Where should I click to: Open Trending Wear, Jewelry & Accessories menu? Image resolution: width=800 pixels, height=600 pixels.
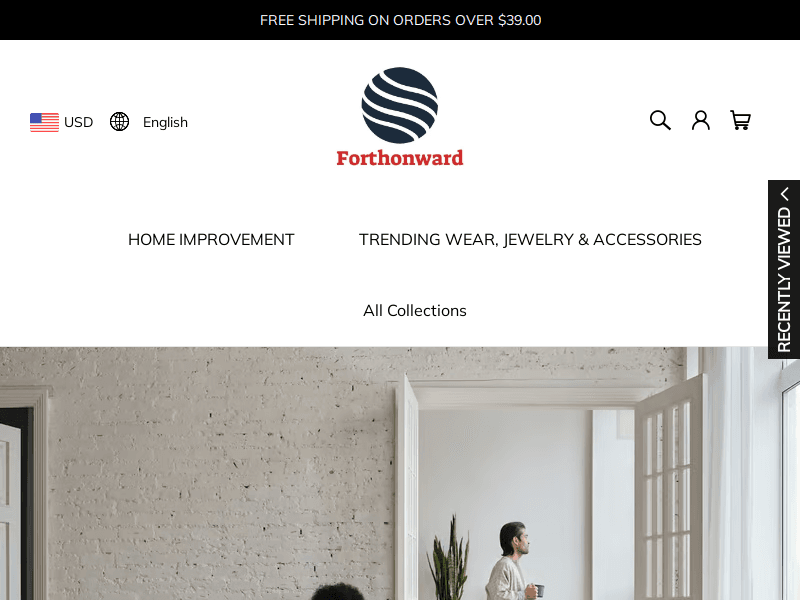click(x=530, y=240)
